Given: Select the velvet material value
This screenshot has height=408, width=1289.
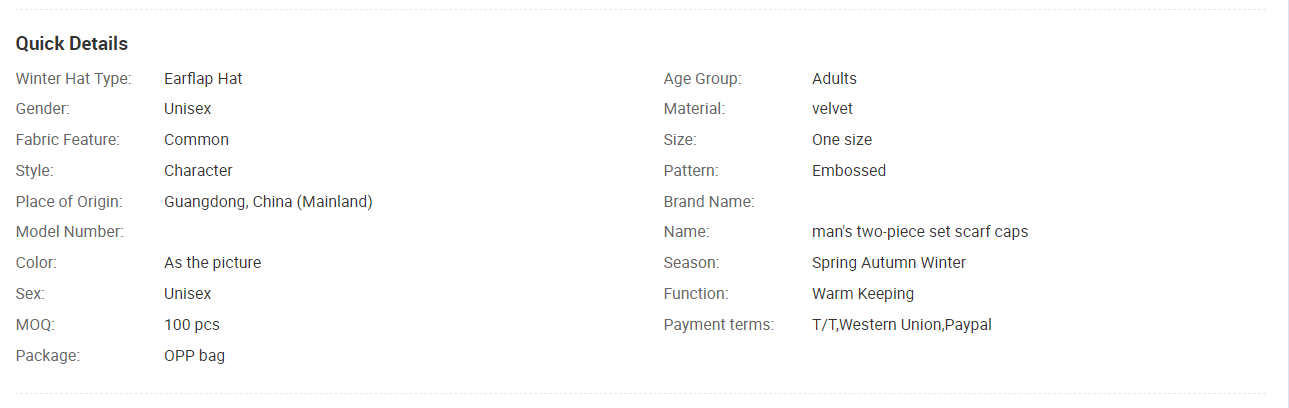Looking at the screenshot, I should click(832, 109).
